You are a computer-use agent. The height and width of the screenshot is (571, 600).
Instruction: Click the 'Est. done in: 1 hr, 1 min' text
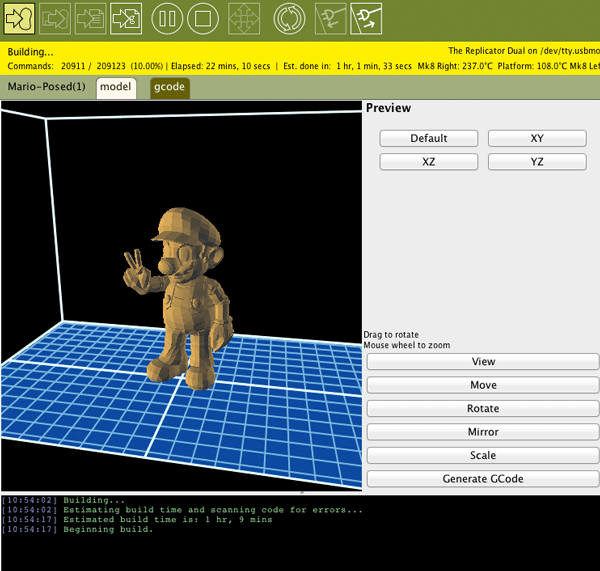point(347,66)
